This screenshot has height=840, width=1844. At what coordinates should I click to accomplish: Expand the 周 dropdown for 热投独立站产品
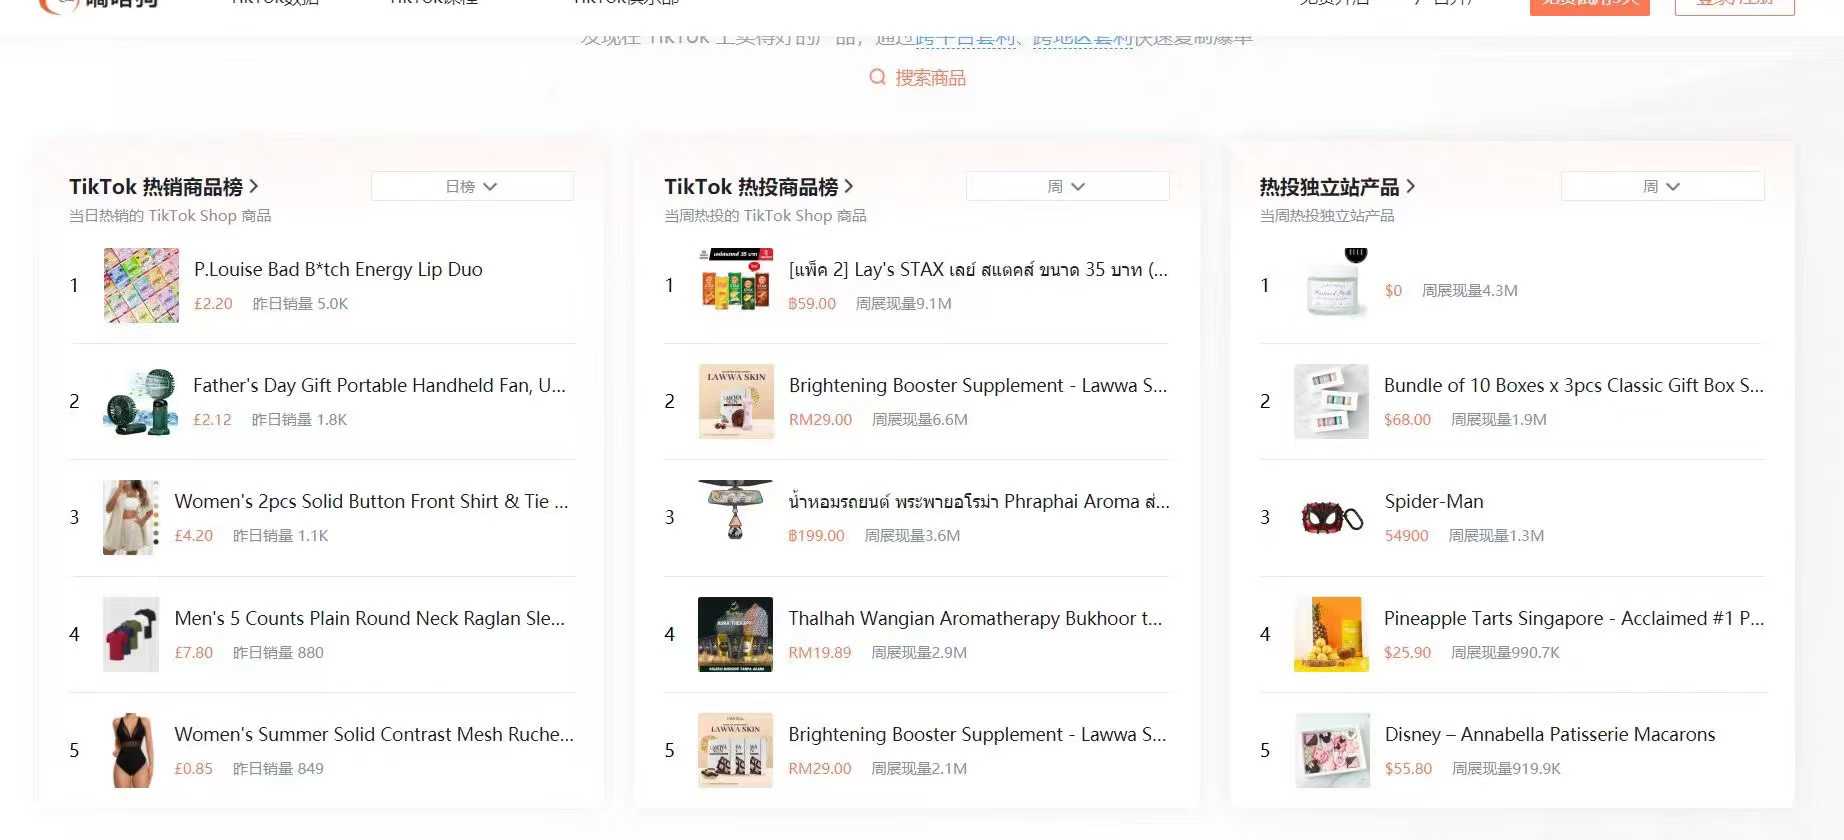1662,187
